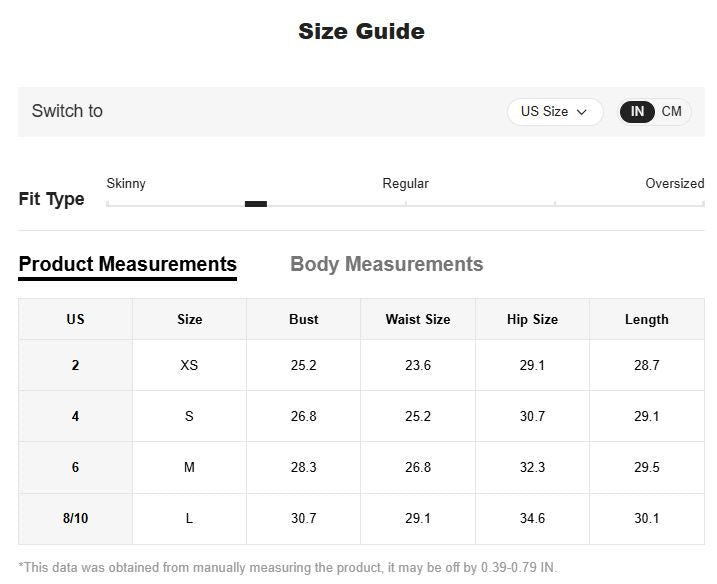Screen dimensions: 717x584
Task: Open the Body Measurements tab
Action: click(x=386, y=264)
